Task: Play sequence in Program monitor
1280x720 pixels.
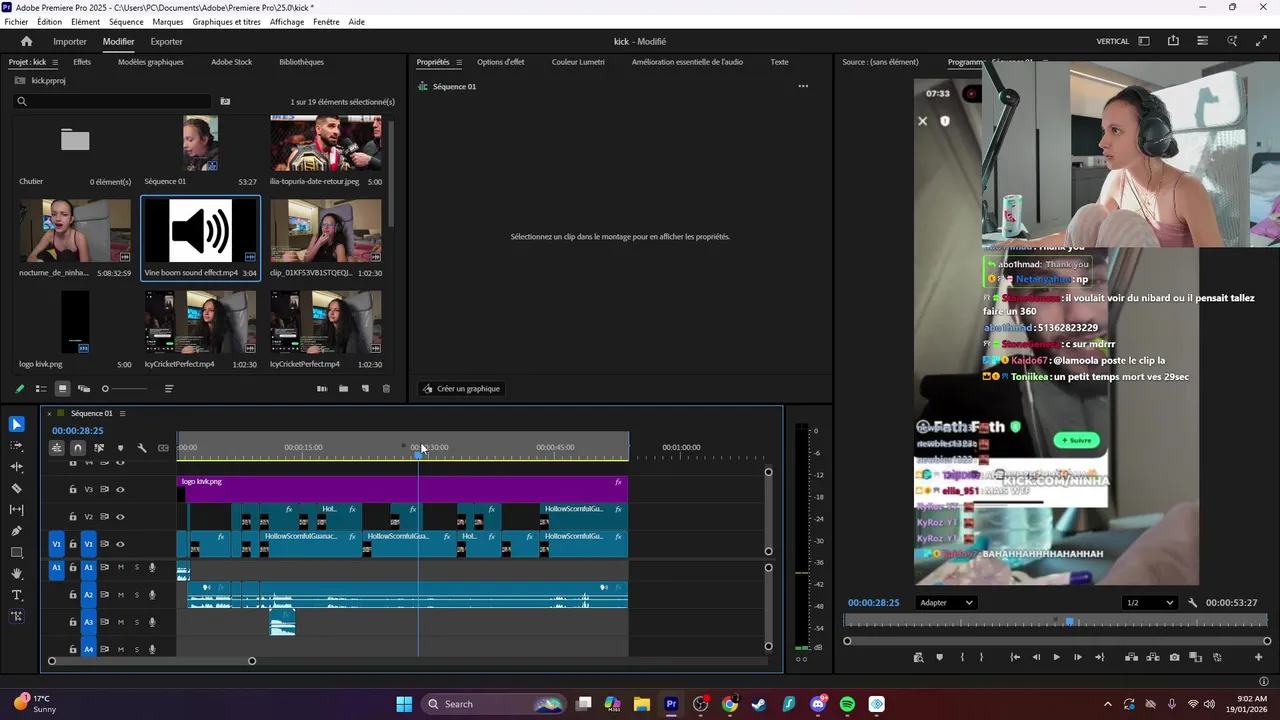Action: [1056, 657]
